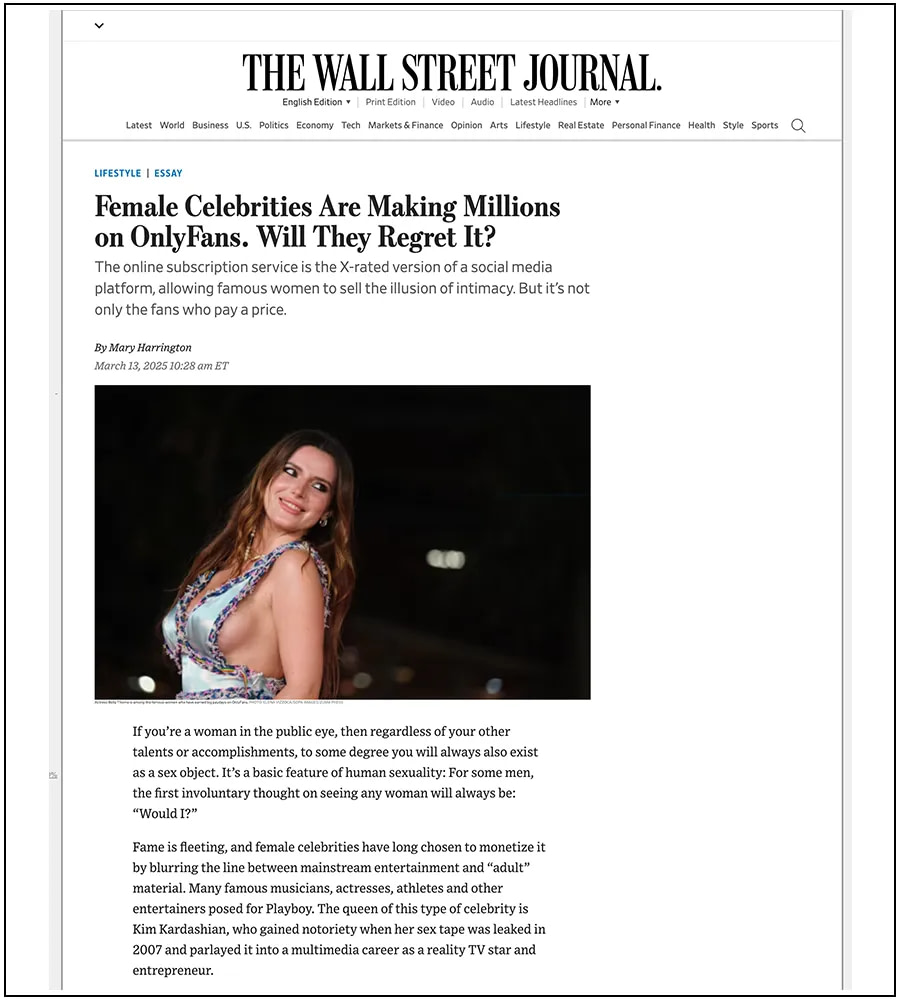
Task: Click the Bella Thorne article photo
Action: point(342,541)
